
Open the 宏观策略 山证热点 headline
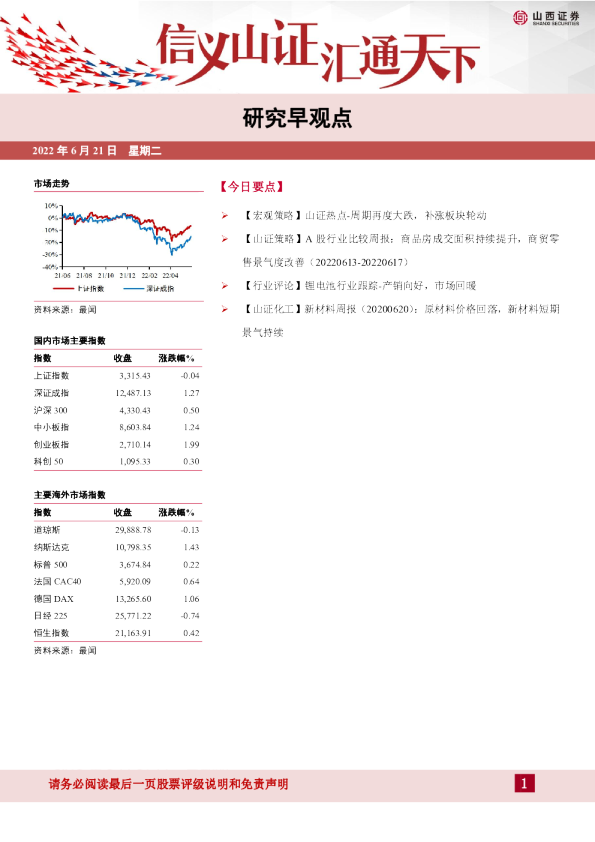364,215
